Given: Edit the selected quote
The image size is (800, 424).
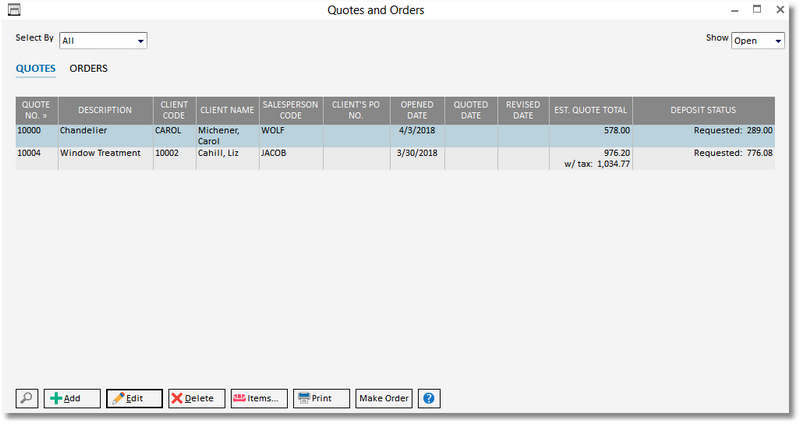Looking at the screenshot, I should pyautogui.click(x=134, y=398).
